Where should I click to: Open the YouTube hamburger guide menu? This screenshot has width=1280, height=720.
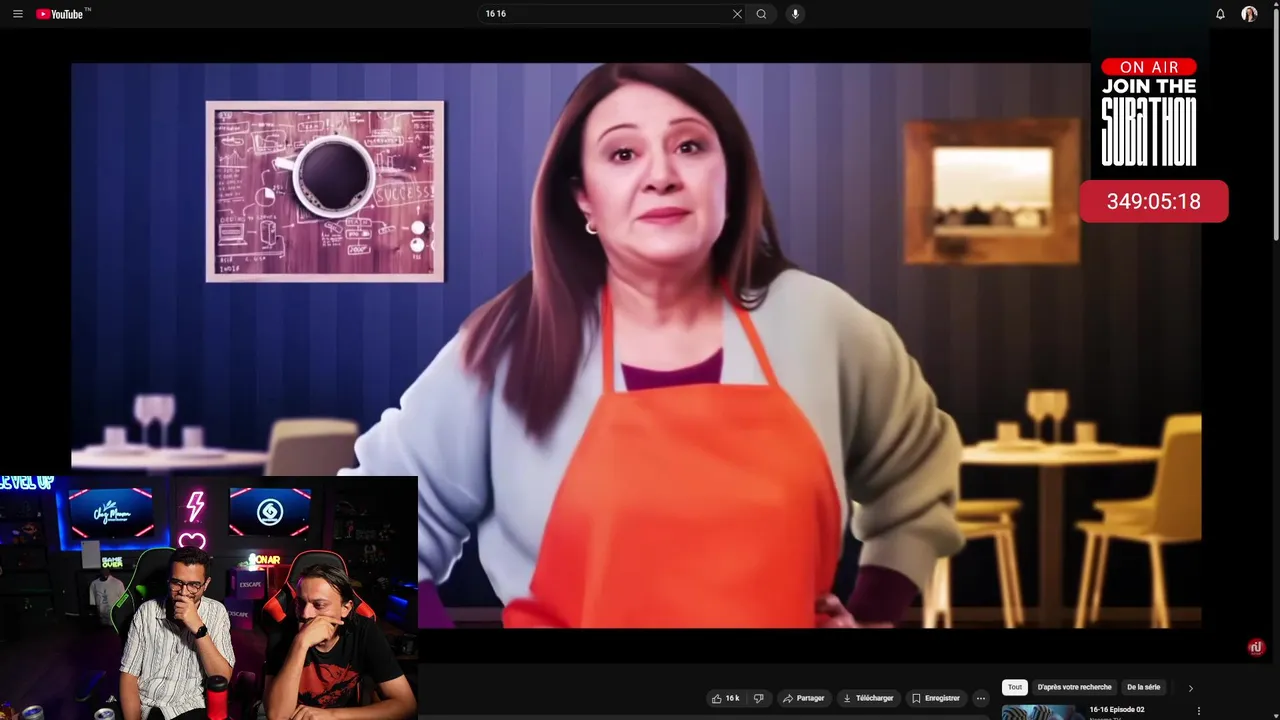(x=18, y=14)
